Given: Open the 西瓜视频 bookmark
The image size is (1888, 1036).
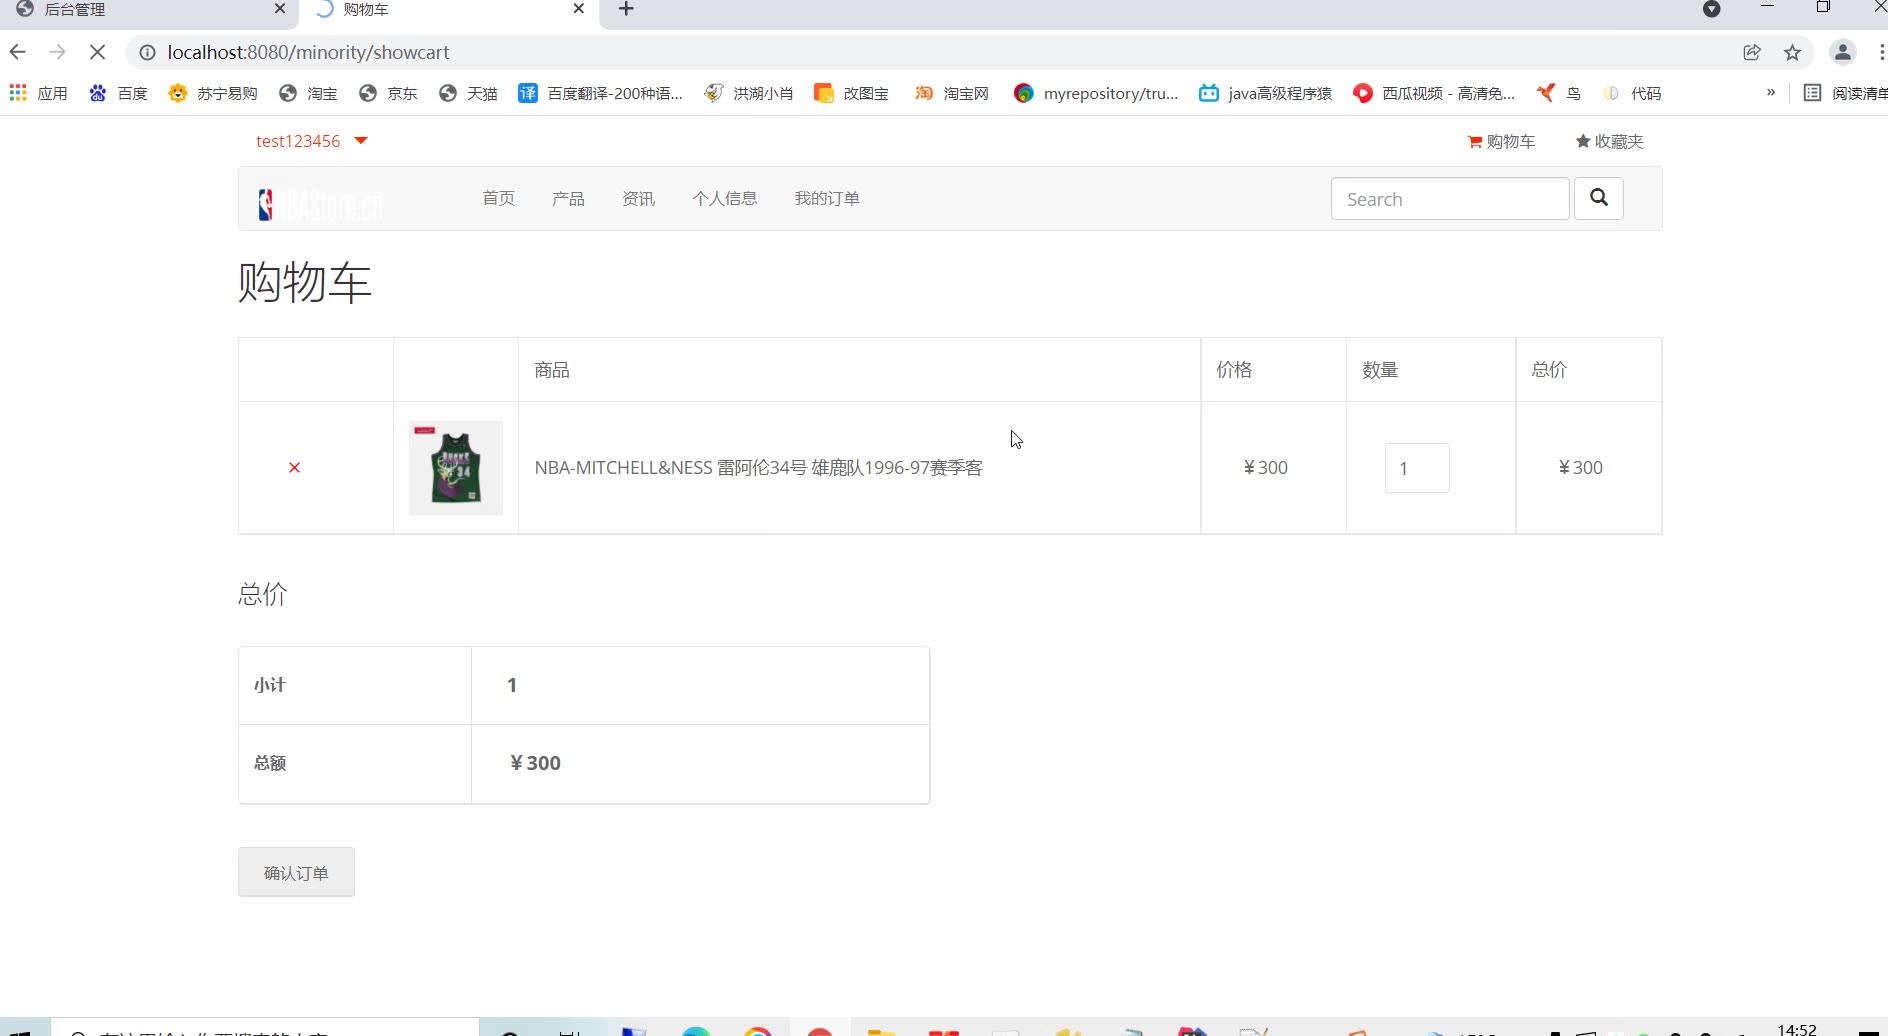Looking at the screenshot, I should (1434, 93).
